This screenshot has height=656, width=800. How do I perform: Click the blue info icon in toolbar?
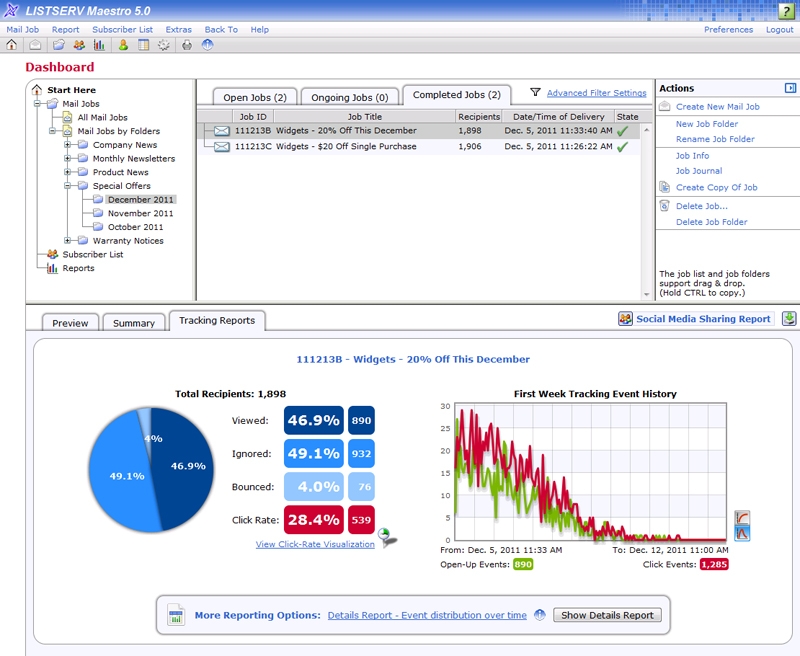coord(207,45)
